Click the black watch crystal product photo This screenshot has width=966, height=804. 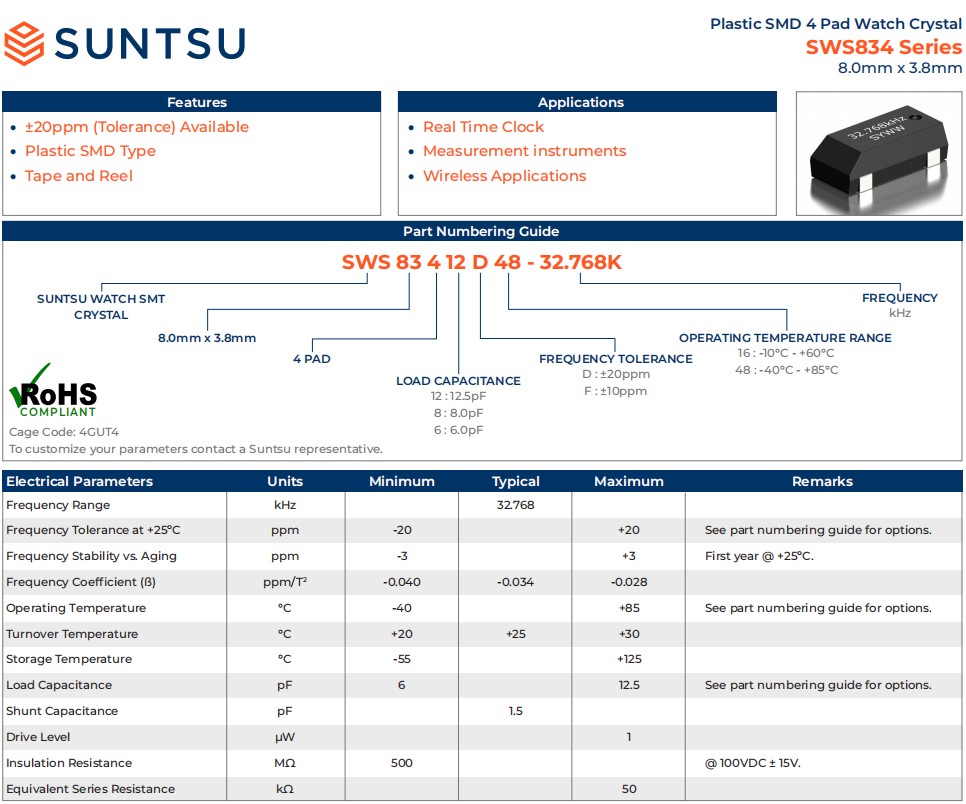pyautogui.click(x=879, y=153)
